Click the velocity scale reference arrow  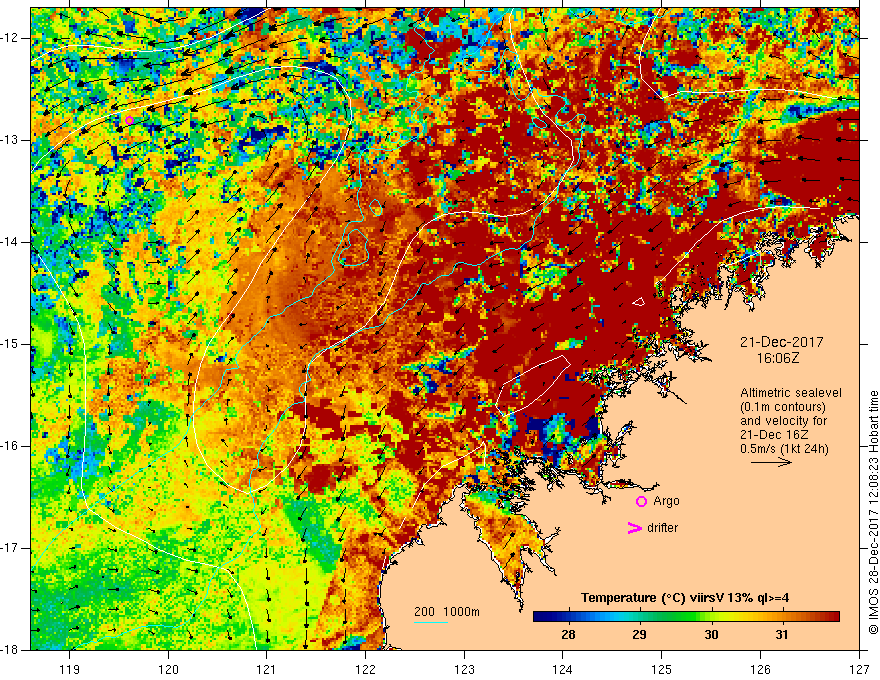tap(771, 462)
